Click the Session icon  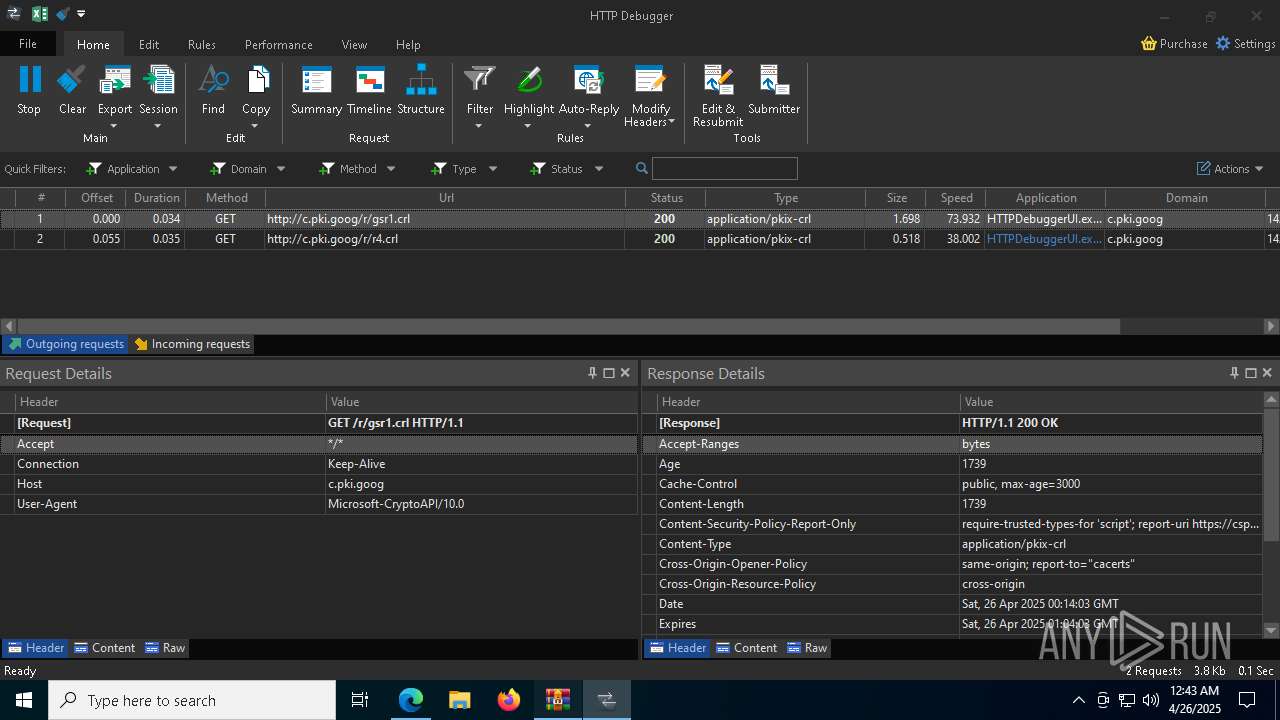coord(158,80)
